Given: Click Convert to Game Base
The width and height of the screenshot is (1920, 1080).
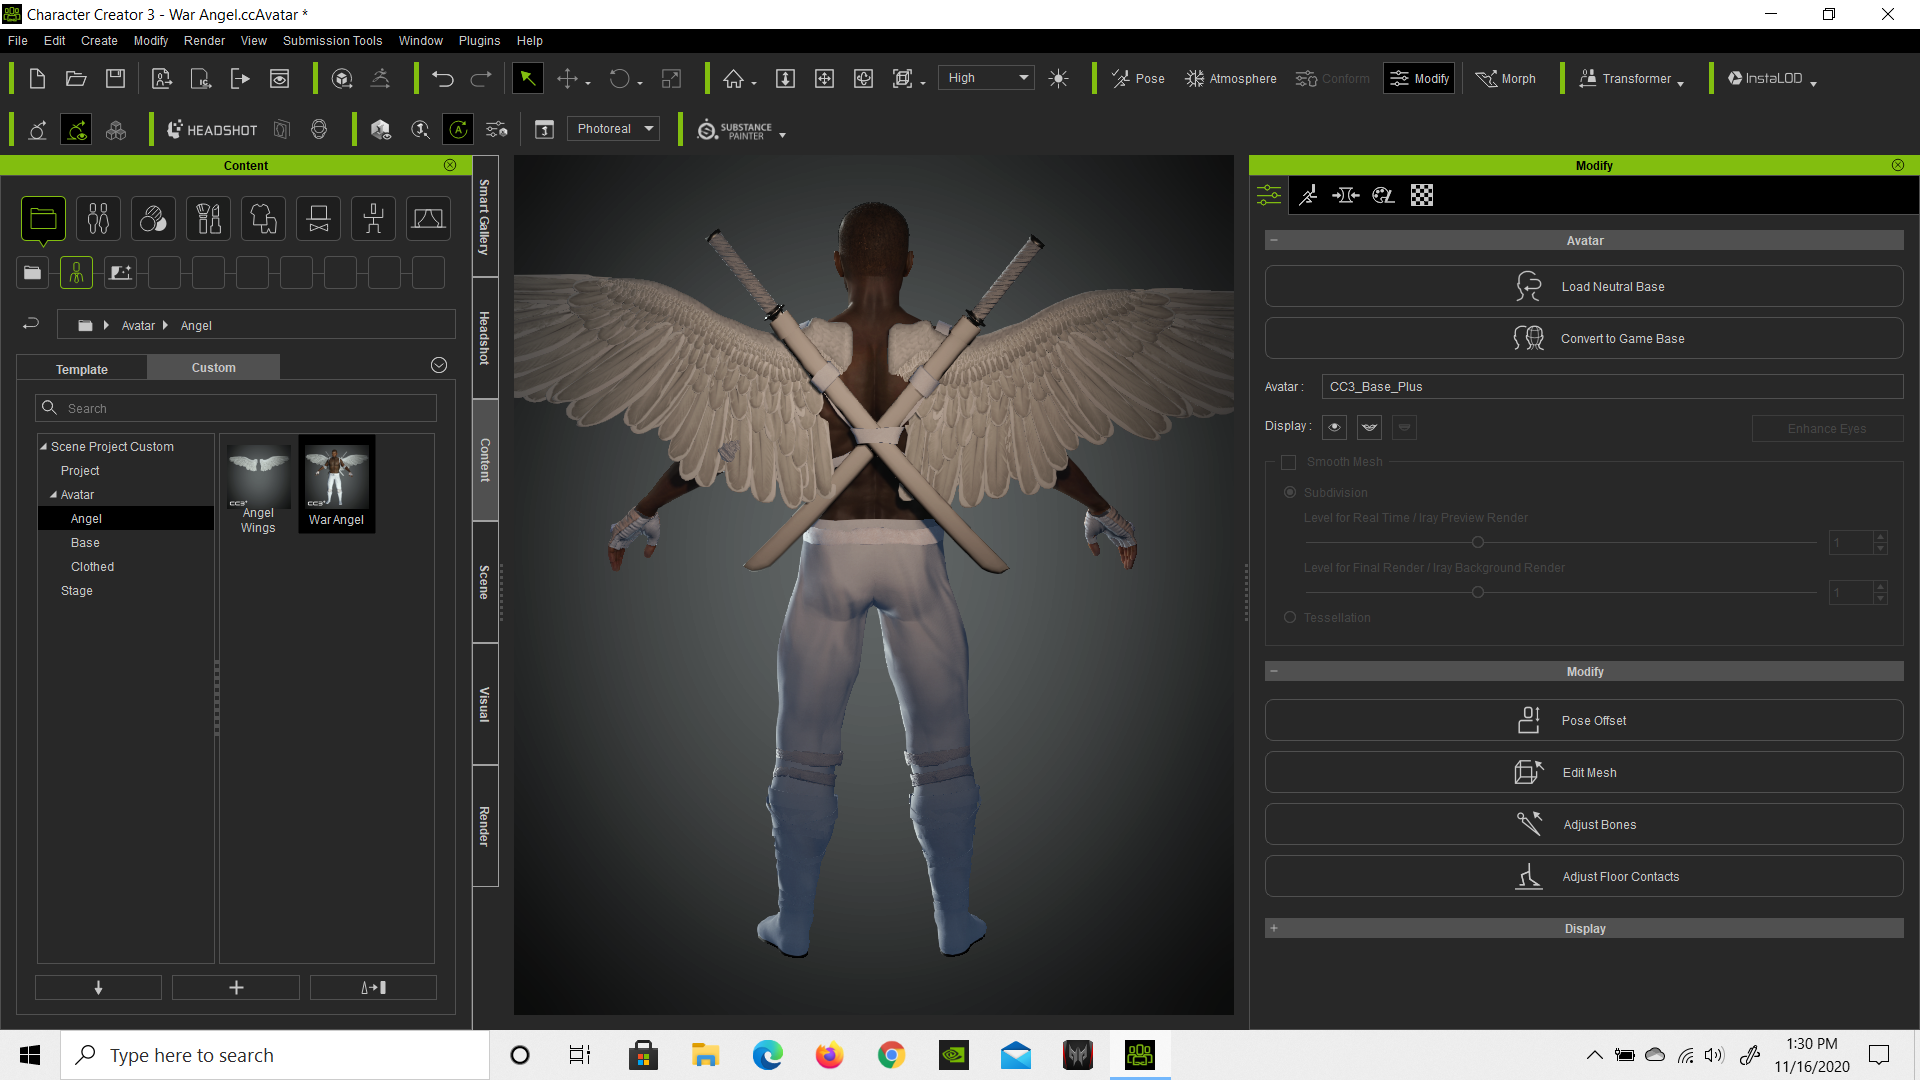Looking at the screenshot, I should point(1584,339).
